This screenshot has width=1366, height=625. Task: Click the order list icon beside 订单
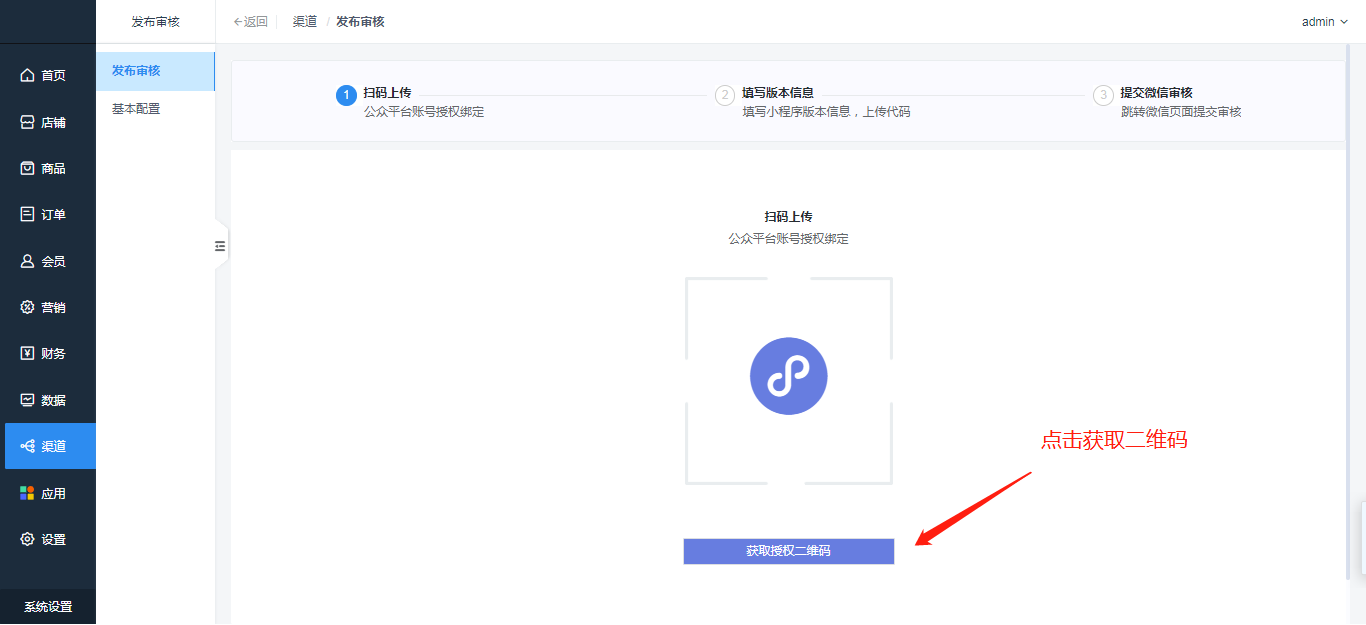[28, 214]
